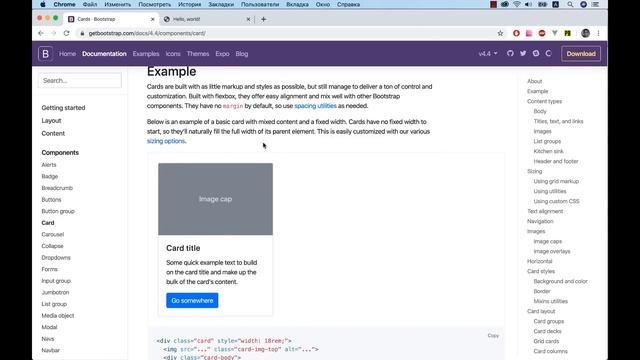640x360 pixels.
Task: Open the Справка menu
Action: (x=348, y=4)
